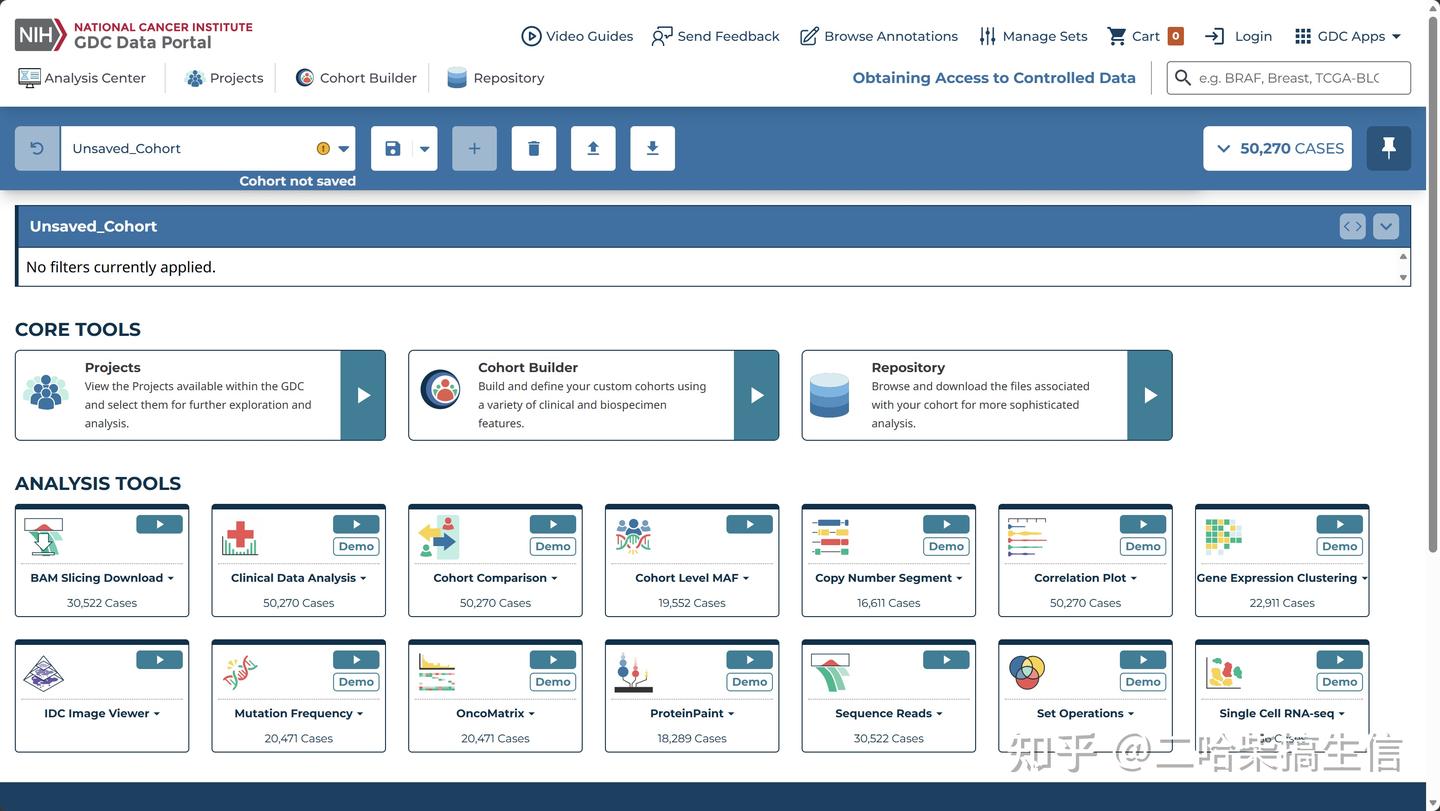This screenshot has height=811, width=1440.
Task: Open the GDC Apps dropdown menu
Action: [1347, 36]
